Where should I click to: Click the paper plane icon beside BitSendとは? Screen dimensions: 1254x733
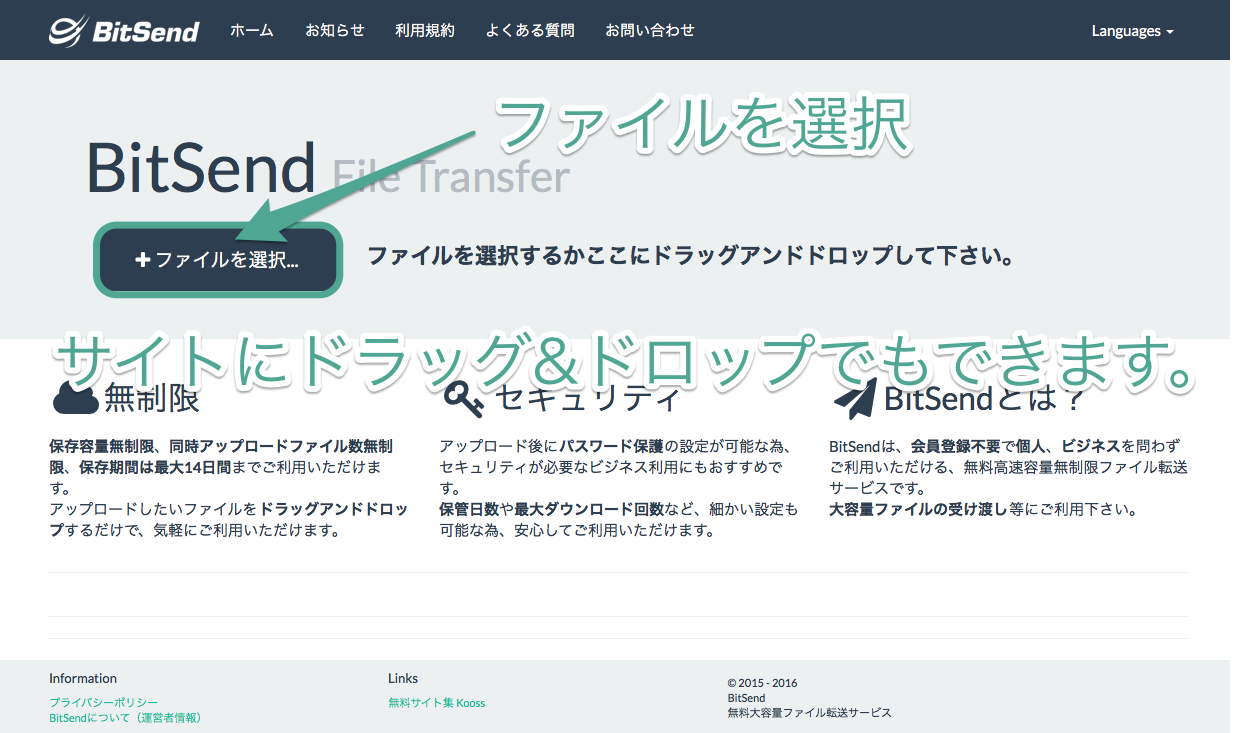[x=855, y=397]
